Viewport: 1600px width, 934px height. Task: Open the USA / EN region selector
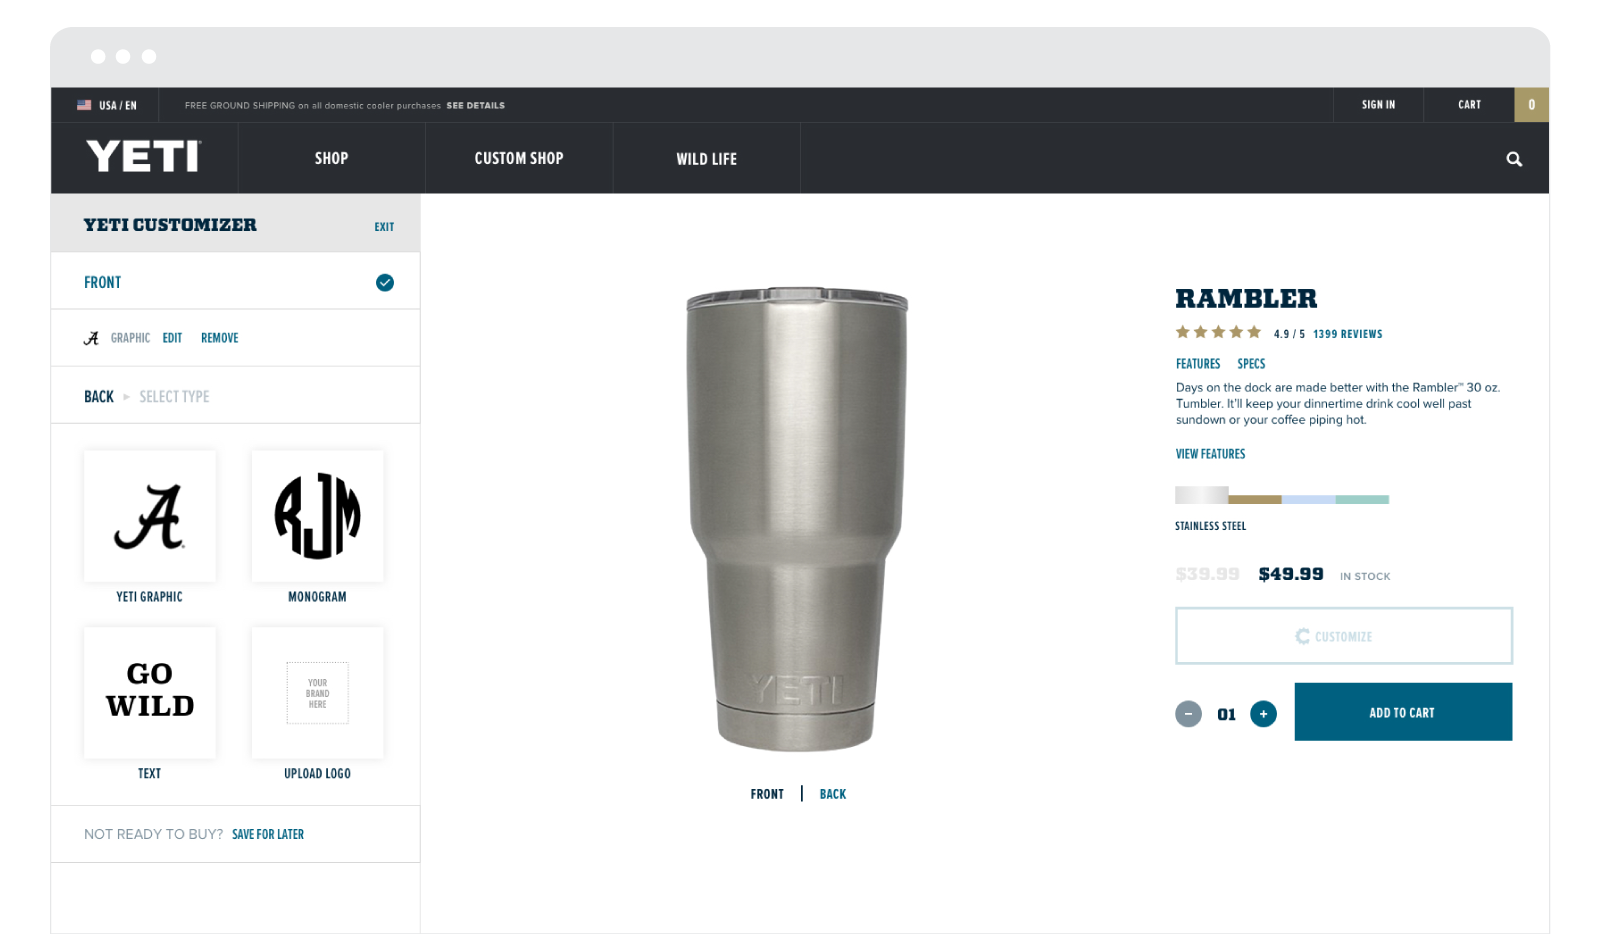[x=107, y=105]
